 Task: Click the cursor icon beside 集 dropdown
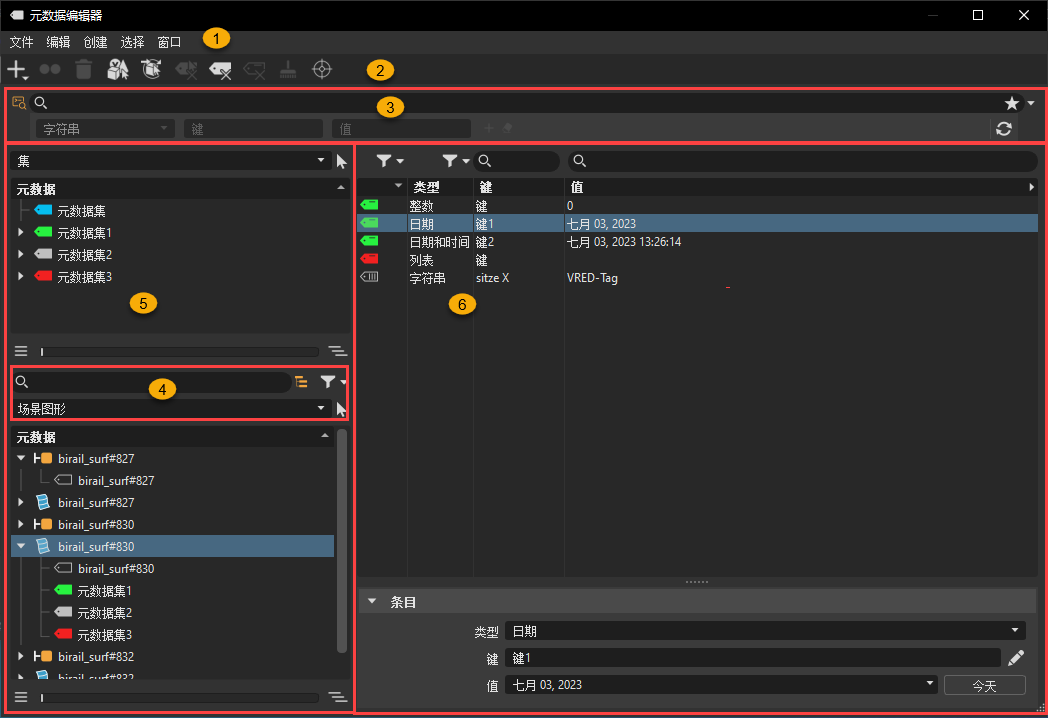(x=342, y=161)
